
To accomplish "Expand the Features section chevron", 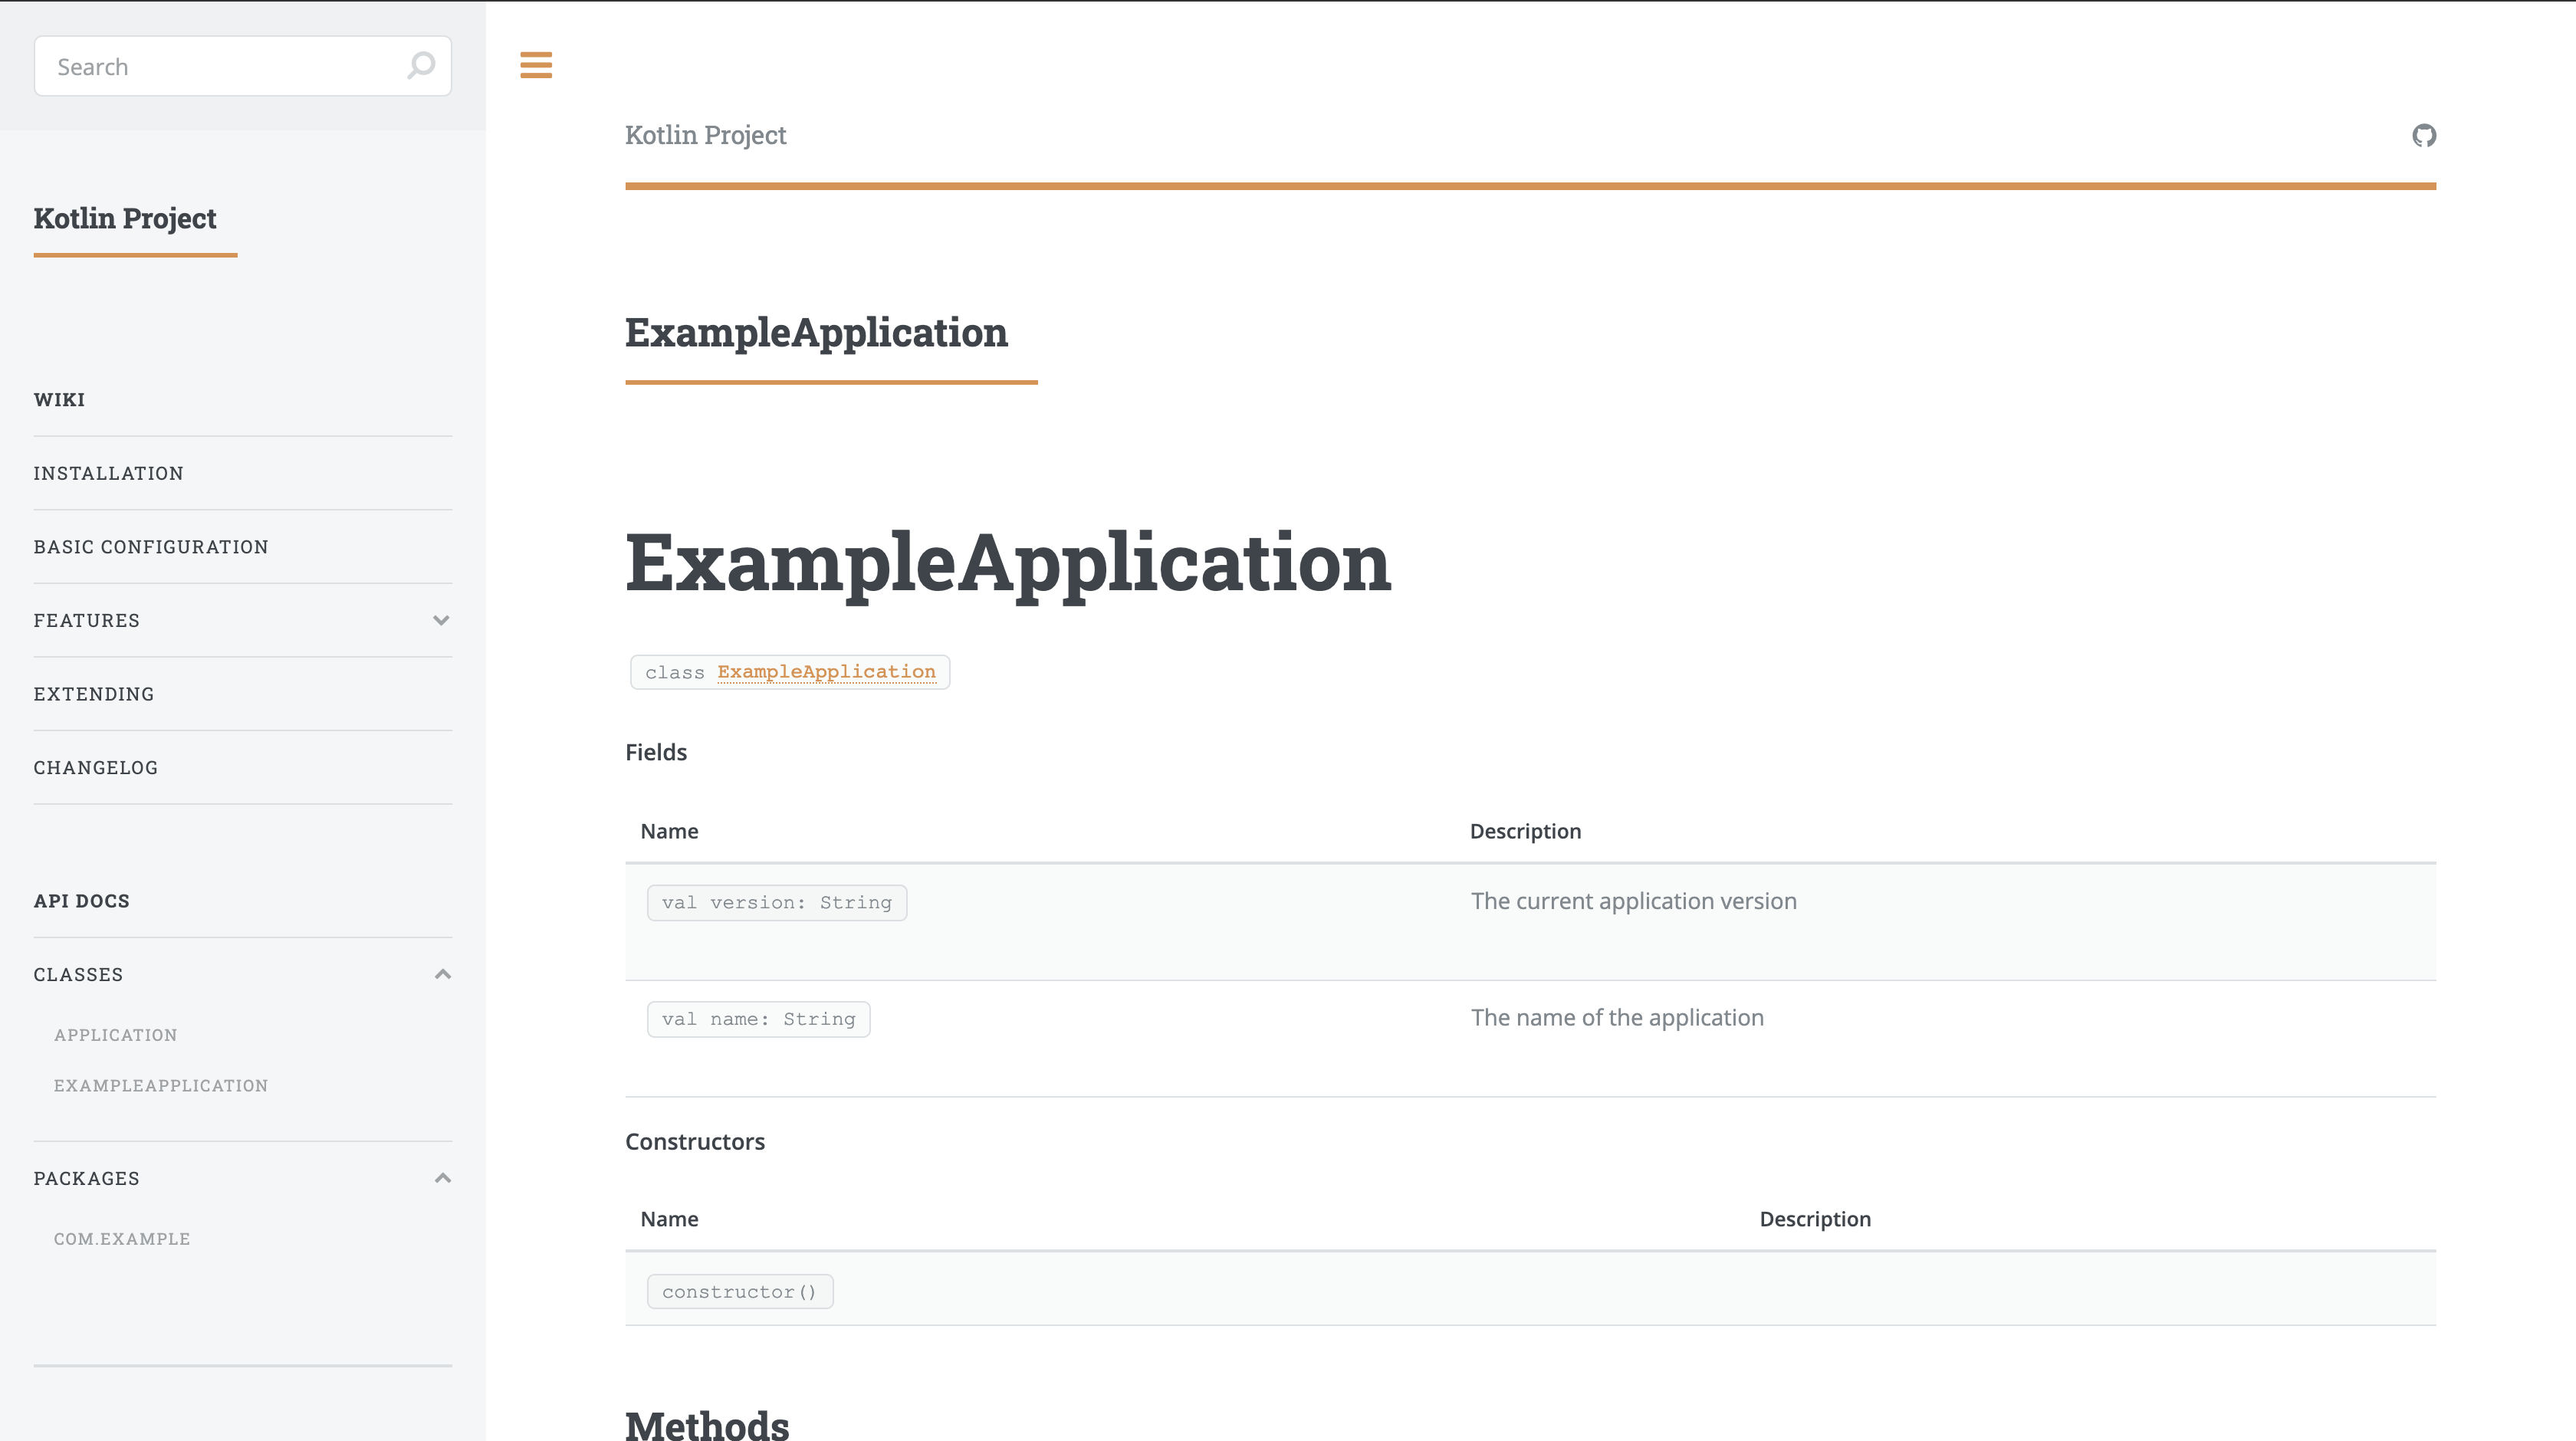I will tap(441, 620).
